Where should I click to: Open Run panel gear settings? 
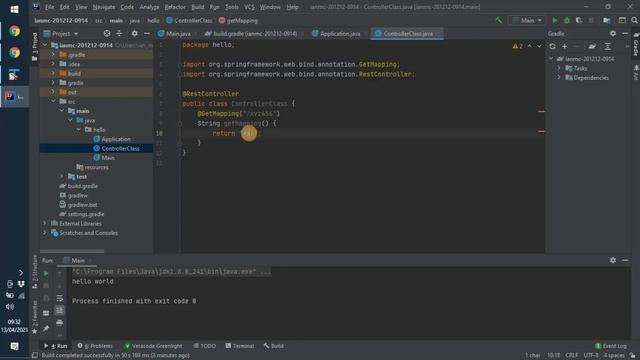click(x=613, y=260)
